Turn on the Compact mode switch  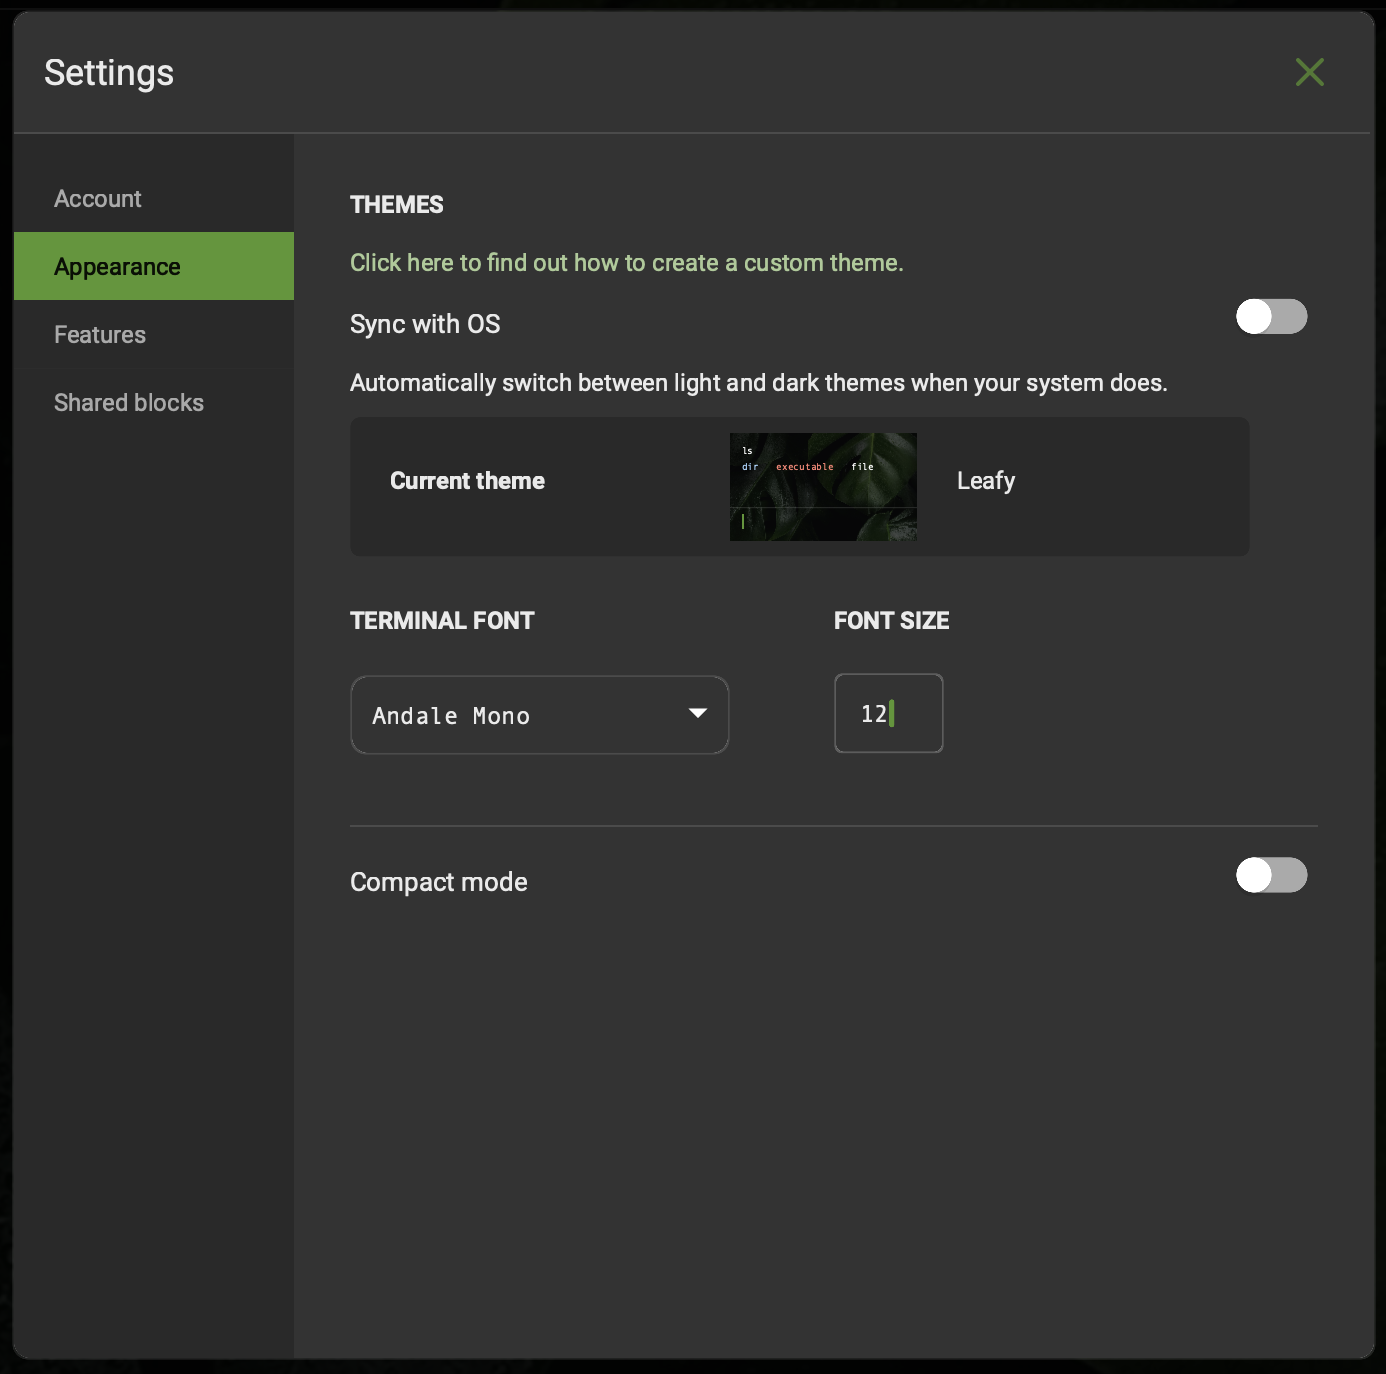click(x=1271, y=875)
